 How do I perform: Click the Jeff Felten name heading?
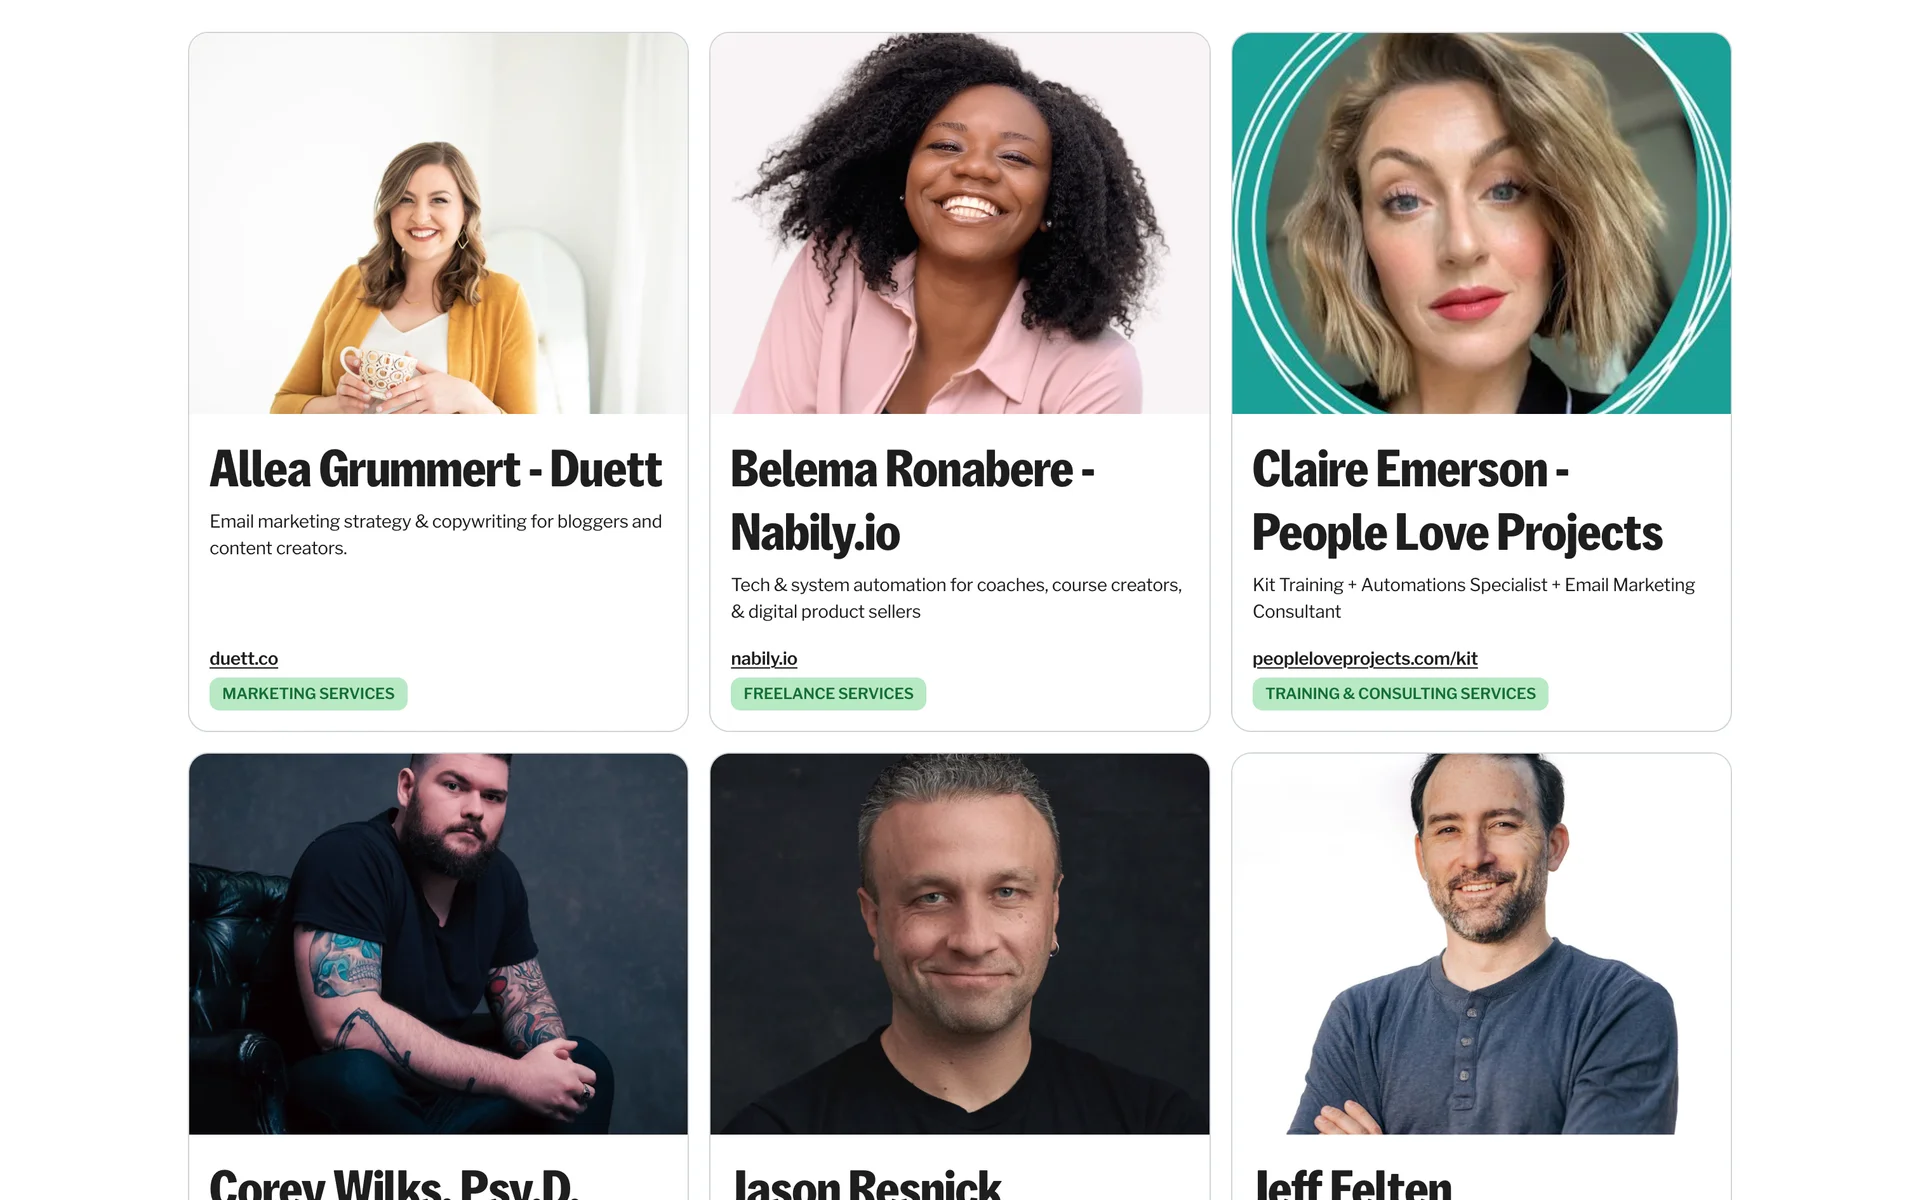[x=1352, y=1184]
